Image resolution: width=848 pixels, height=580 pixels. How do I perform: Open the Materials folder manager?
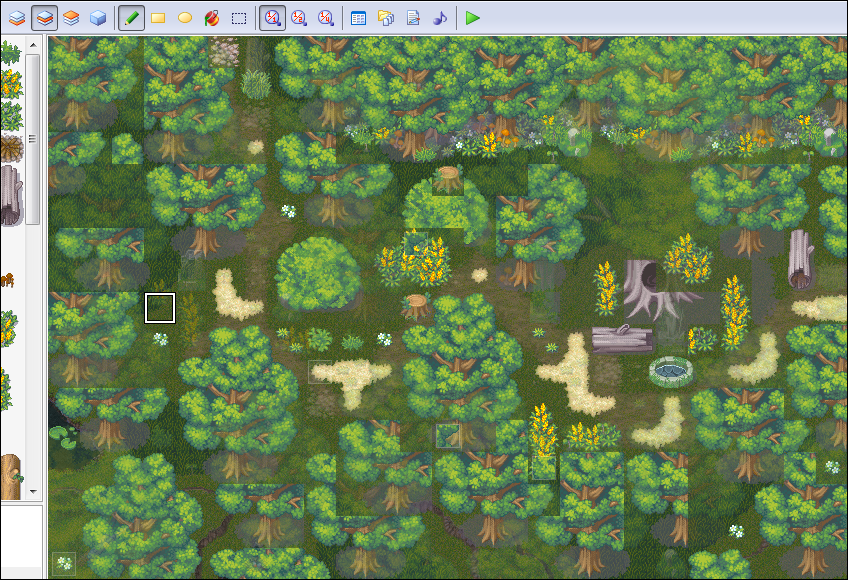click(x=386, y=18)
